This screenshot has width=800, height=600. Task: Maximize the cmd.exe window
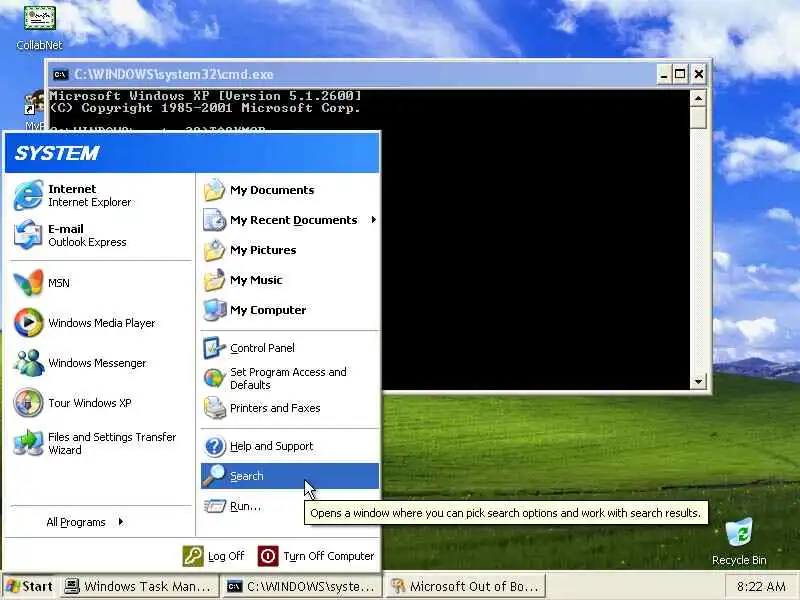pyautogui.click(x=680, y=74)
